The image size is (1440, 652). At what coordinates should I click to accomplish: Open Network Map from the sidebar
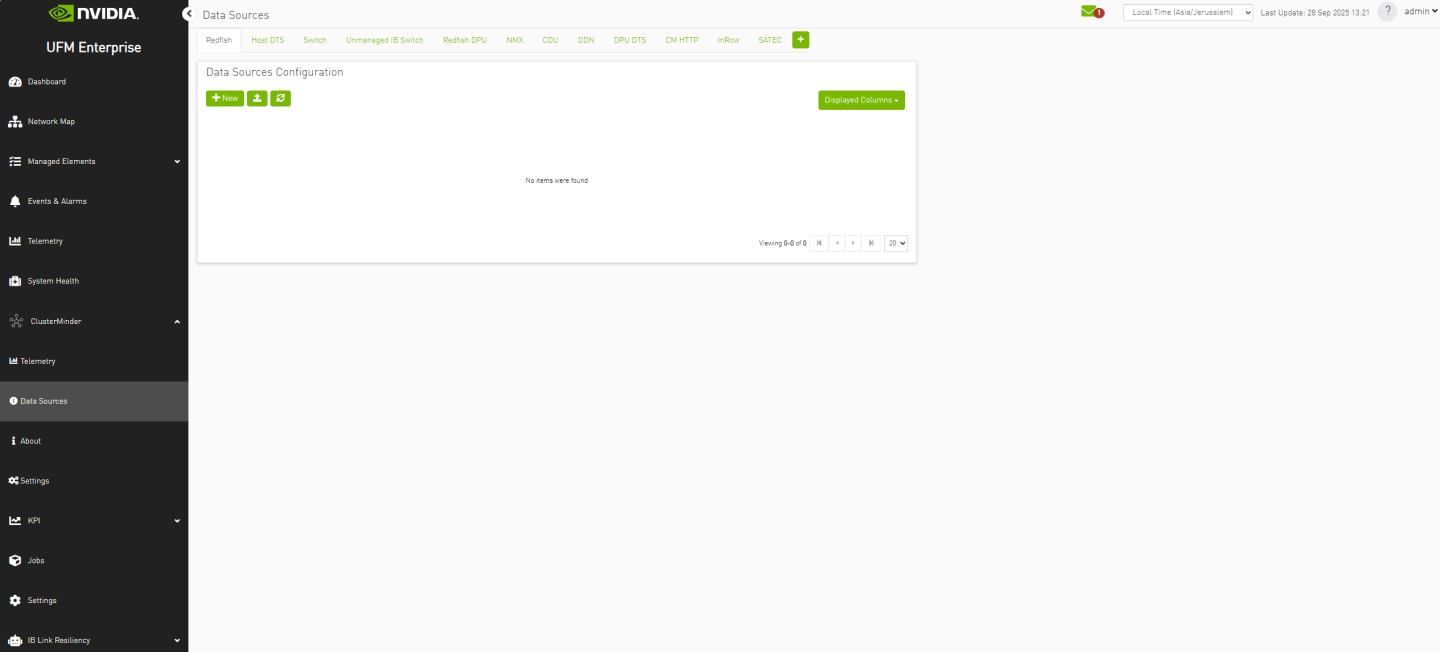coord(50,121)
